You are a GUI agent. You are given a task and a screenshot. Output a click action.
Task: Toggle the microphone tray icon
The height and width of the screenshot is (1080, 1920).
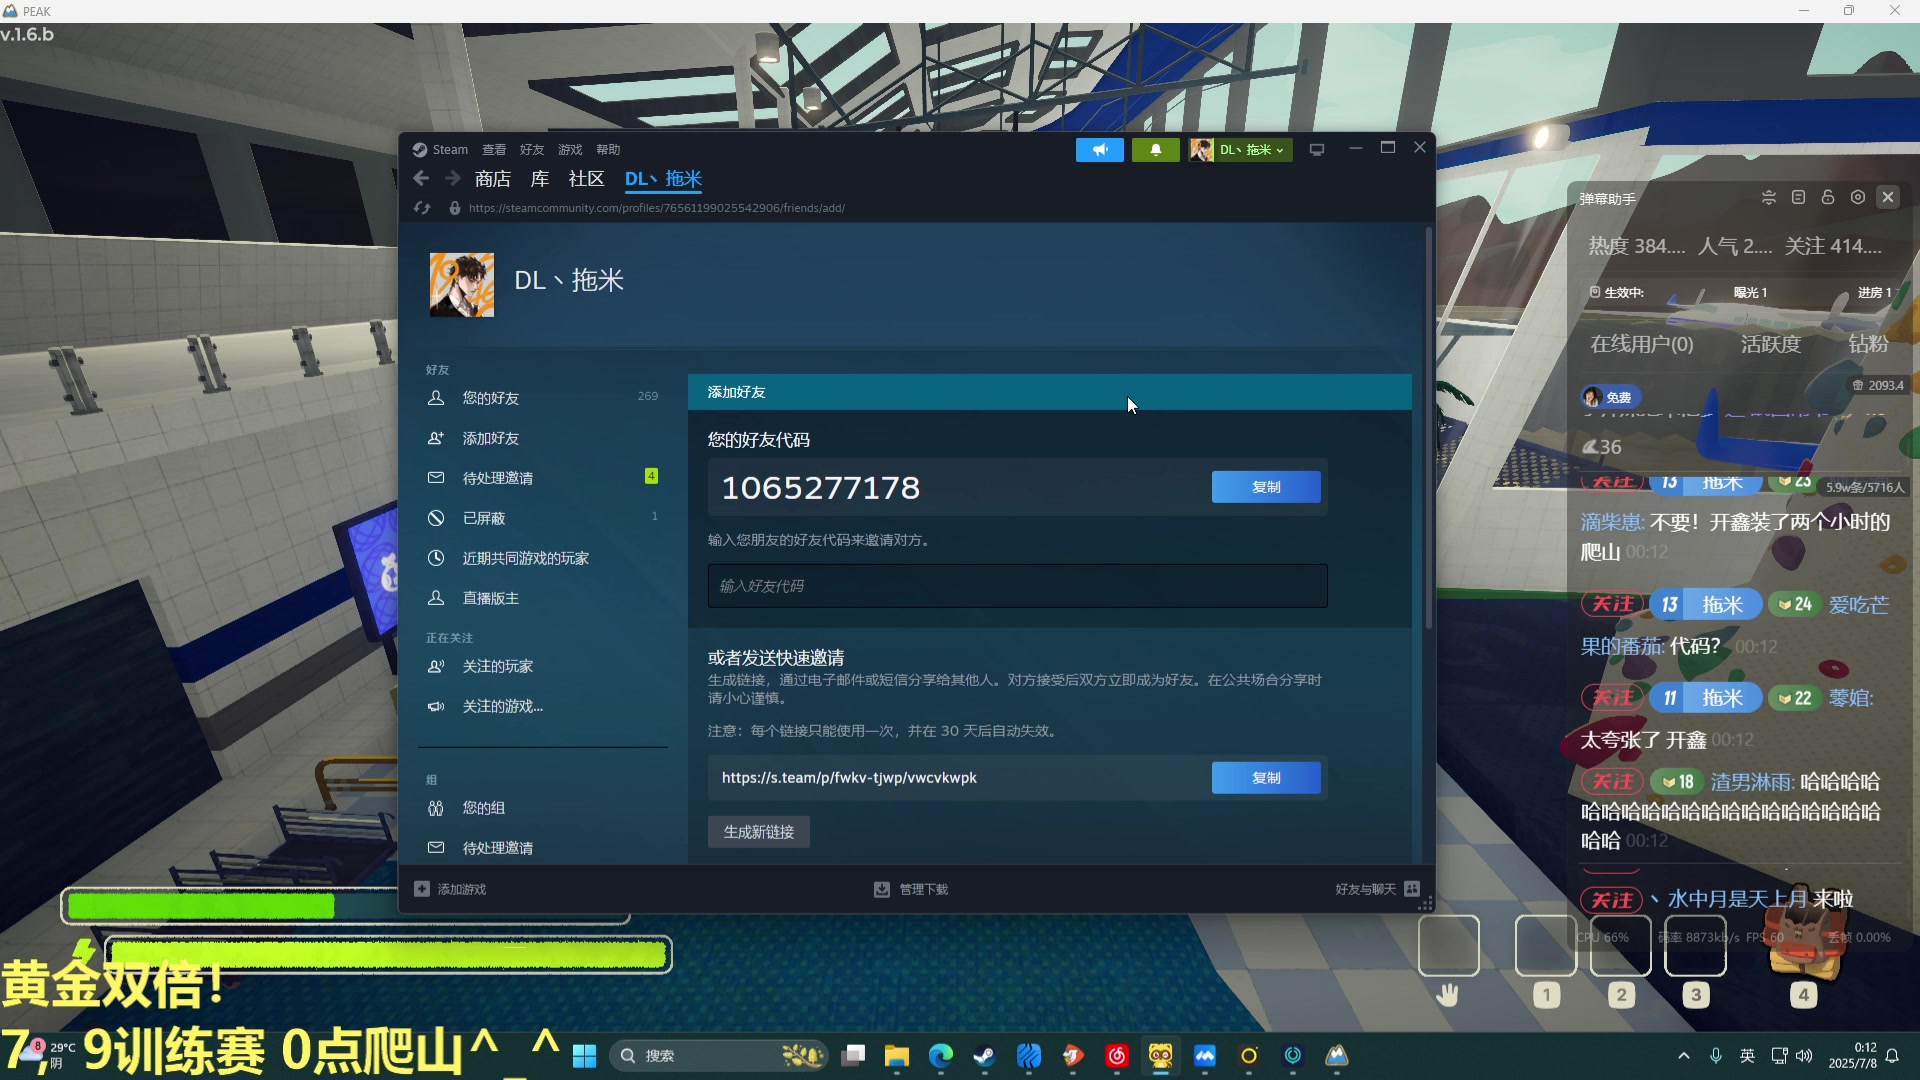(x=1716, y=1056)
